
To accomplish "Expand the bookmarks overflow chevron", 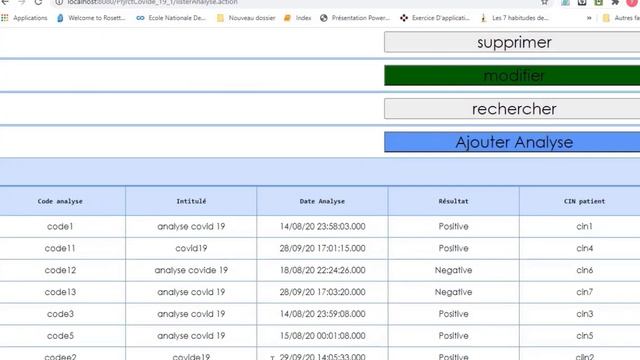I will pyautogui.click(x=589, y=18).
